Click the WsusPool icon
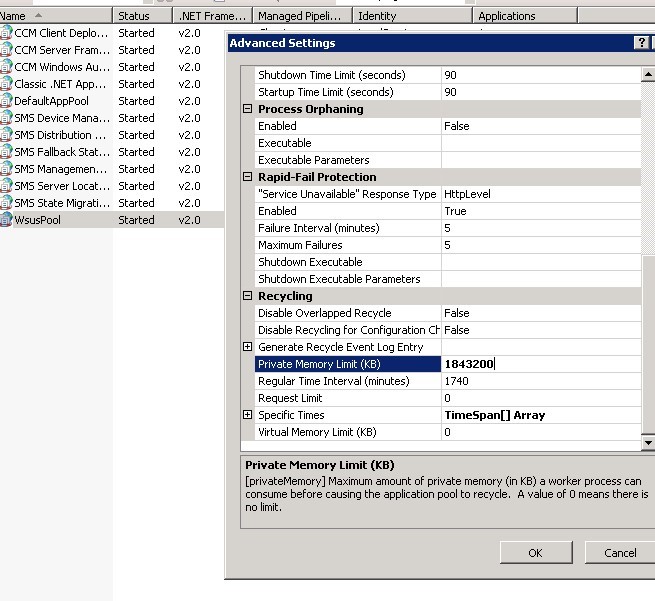The width and height of the screenshot is (655, 601). coord(6,220)
